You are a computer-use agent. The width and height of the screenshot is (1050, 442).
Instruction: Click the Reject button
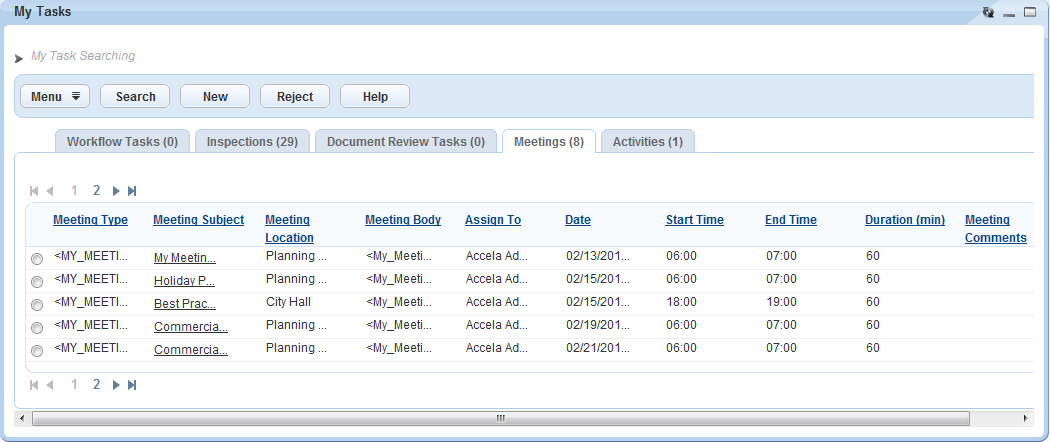tap(295, 97)
